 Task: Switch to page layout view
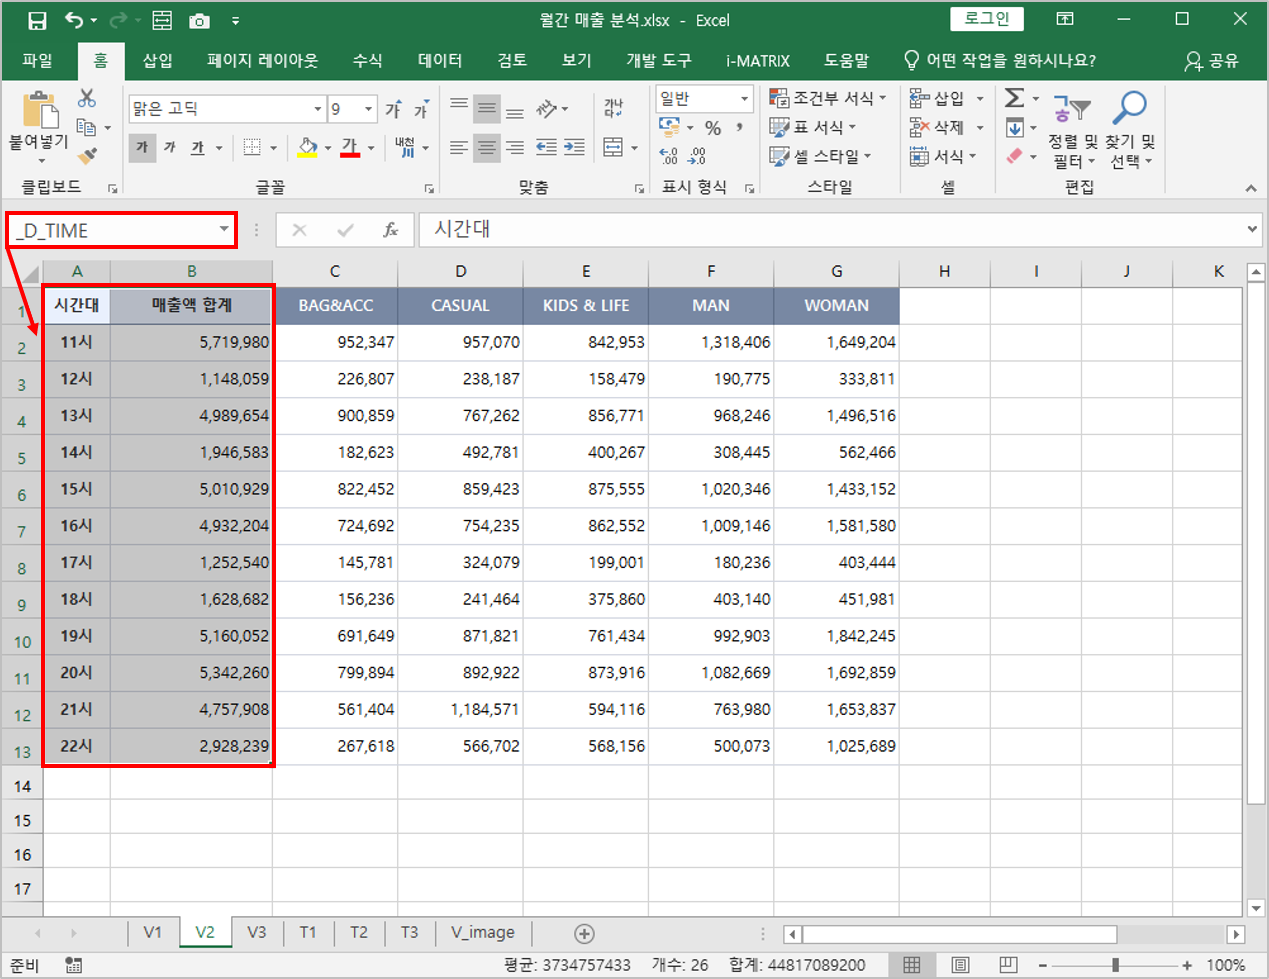pos(960,965)
